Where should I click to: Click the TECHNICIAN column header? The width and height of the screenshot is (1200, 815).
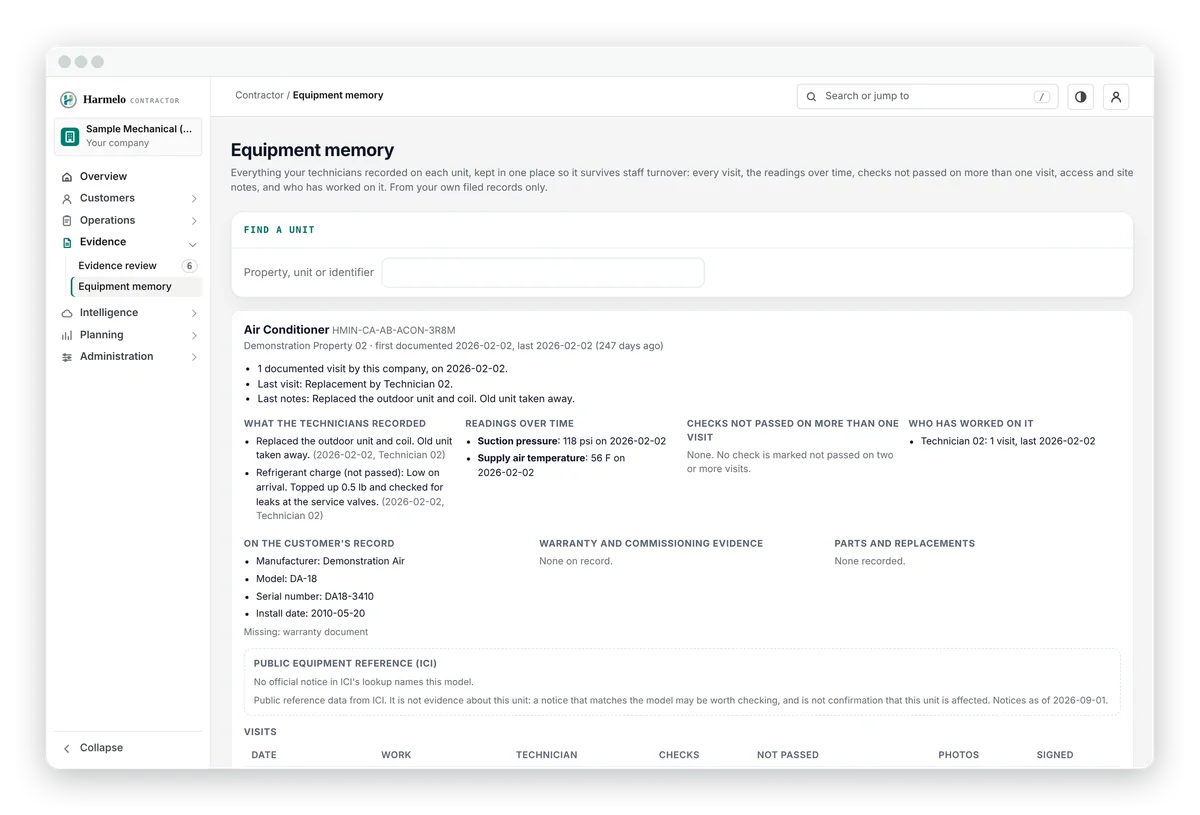coord(546,755)
